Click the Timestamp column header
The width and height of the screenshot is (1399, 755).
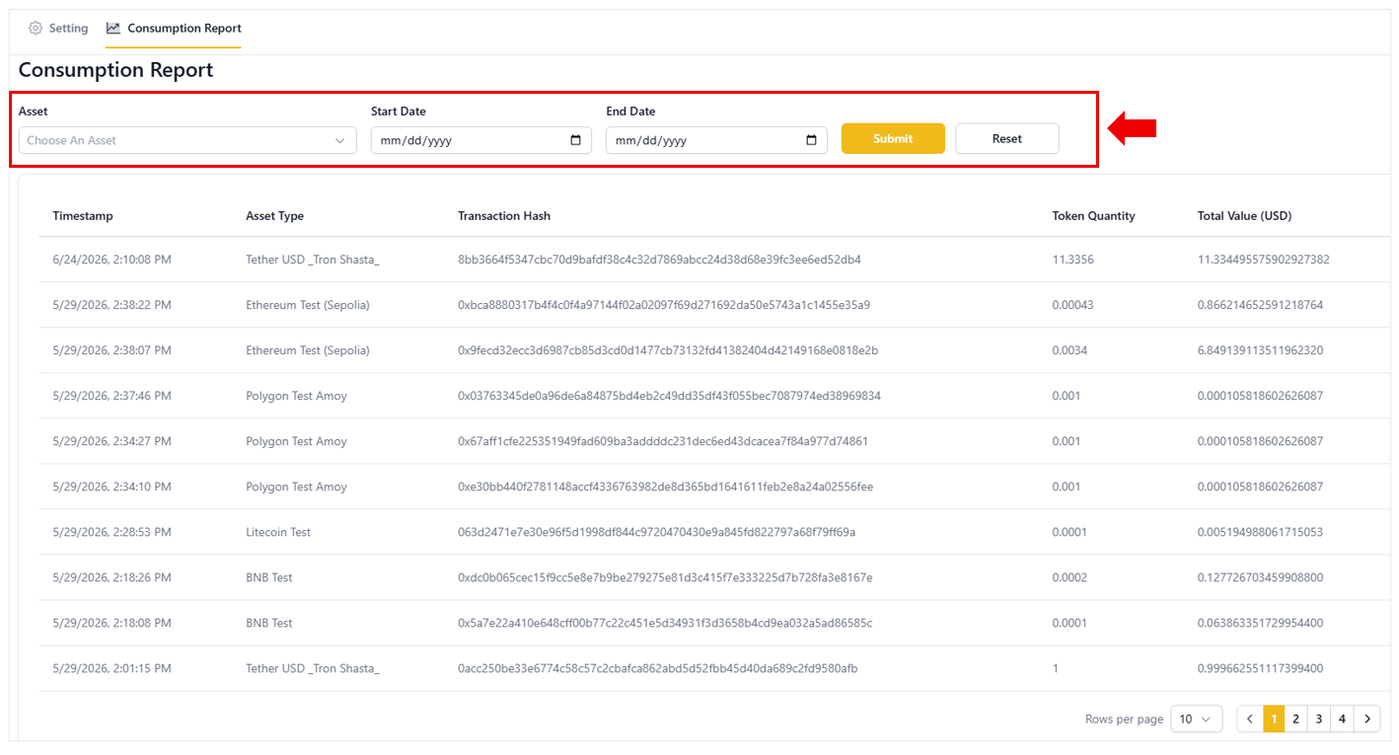point(83,216)
